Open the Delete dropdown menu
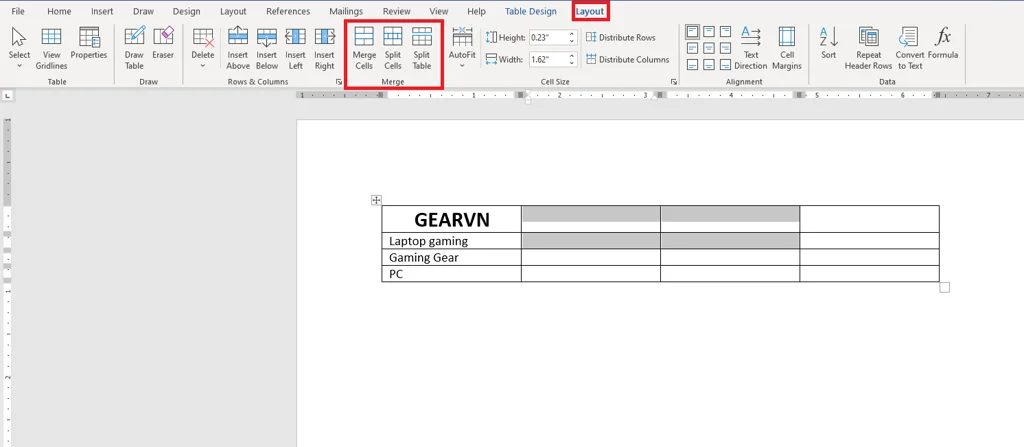The width and height of the screenshot is (1024, 447). point(202,48)
